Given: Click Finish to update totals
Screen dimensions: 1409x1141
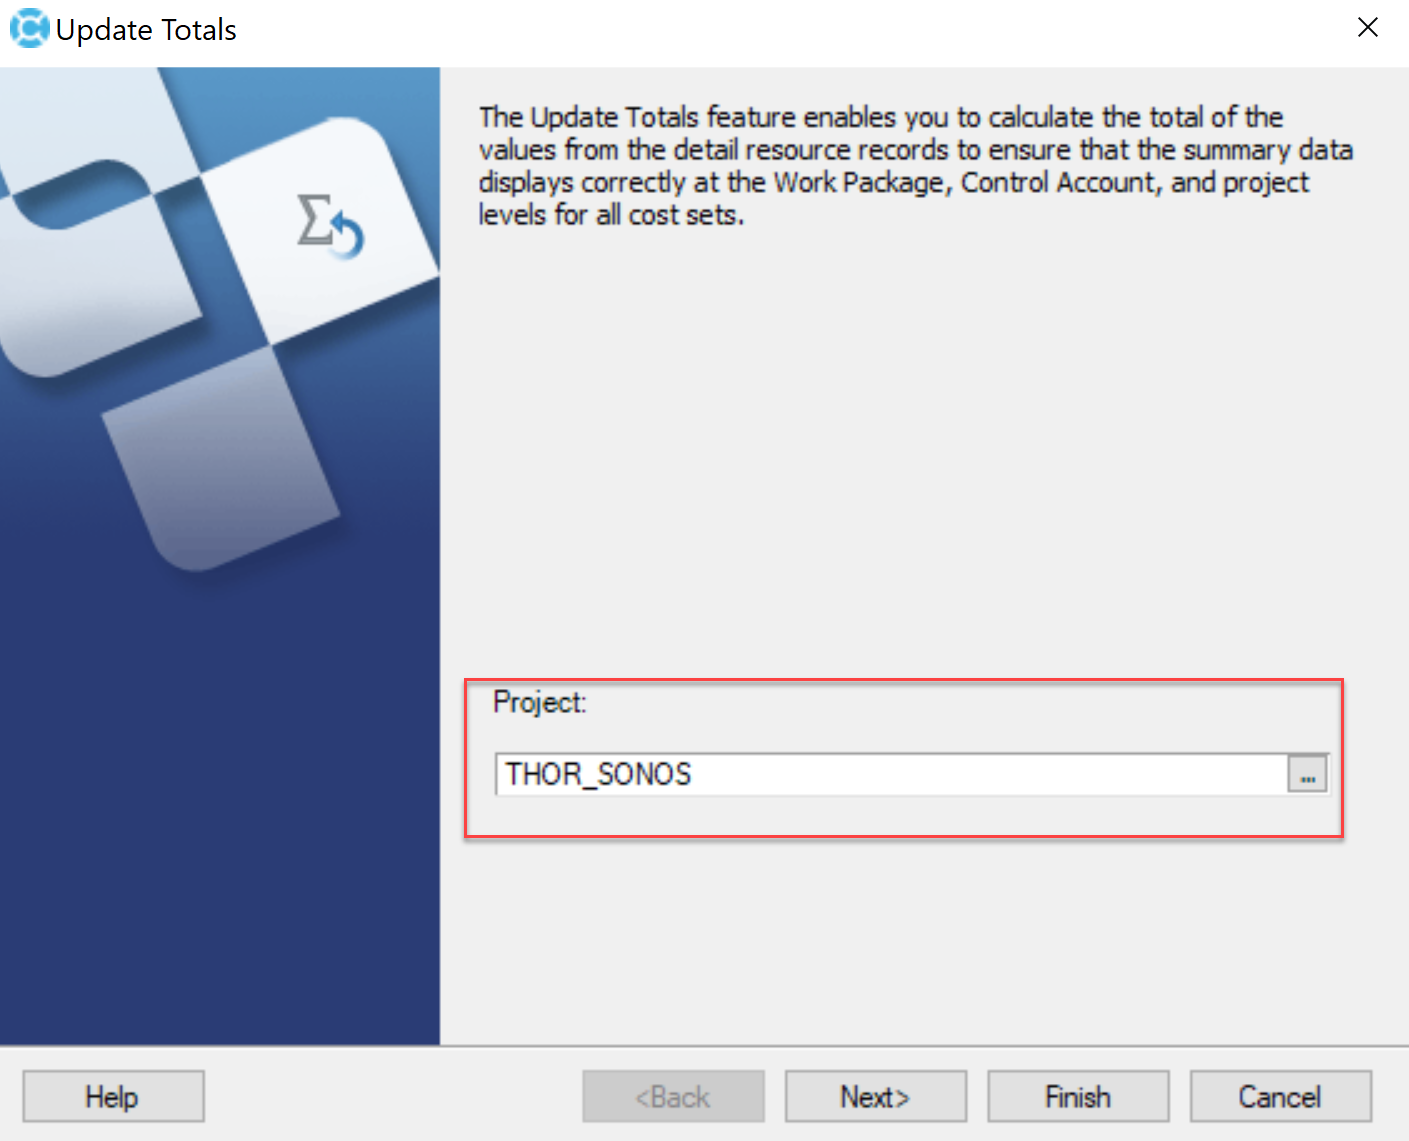Looking at the screenshot, I should [x=1078, y=1097].
